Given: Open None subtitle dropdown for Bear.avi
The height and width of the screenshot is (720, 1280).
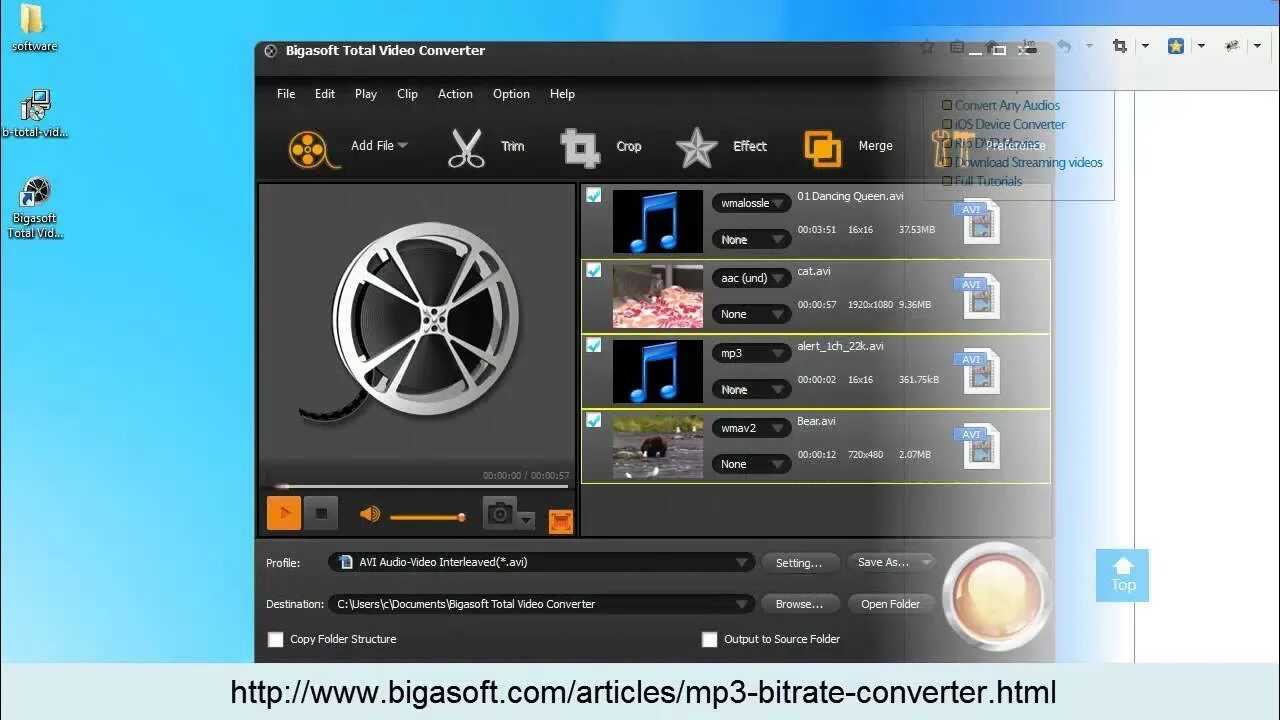Looking at the screenshot, I should tap(752, 464).
